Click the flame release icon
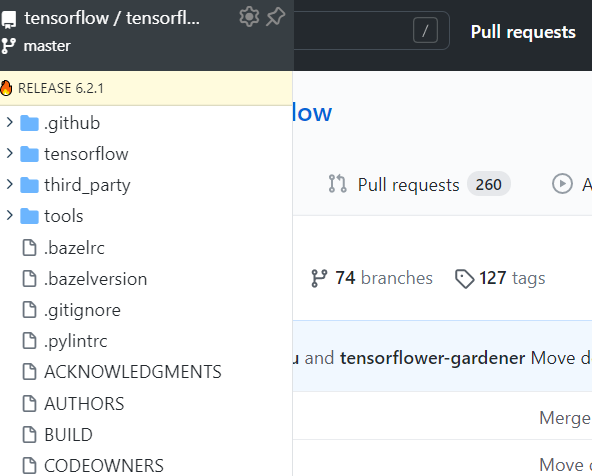 (6, 88)
